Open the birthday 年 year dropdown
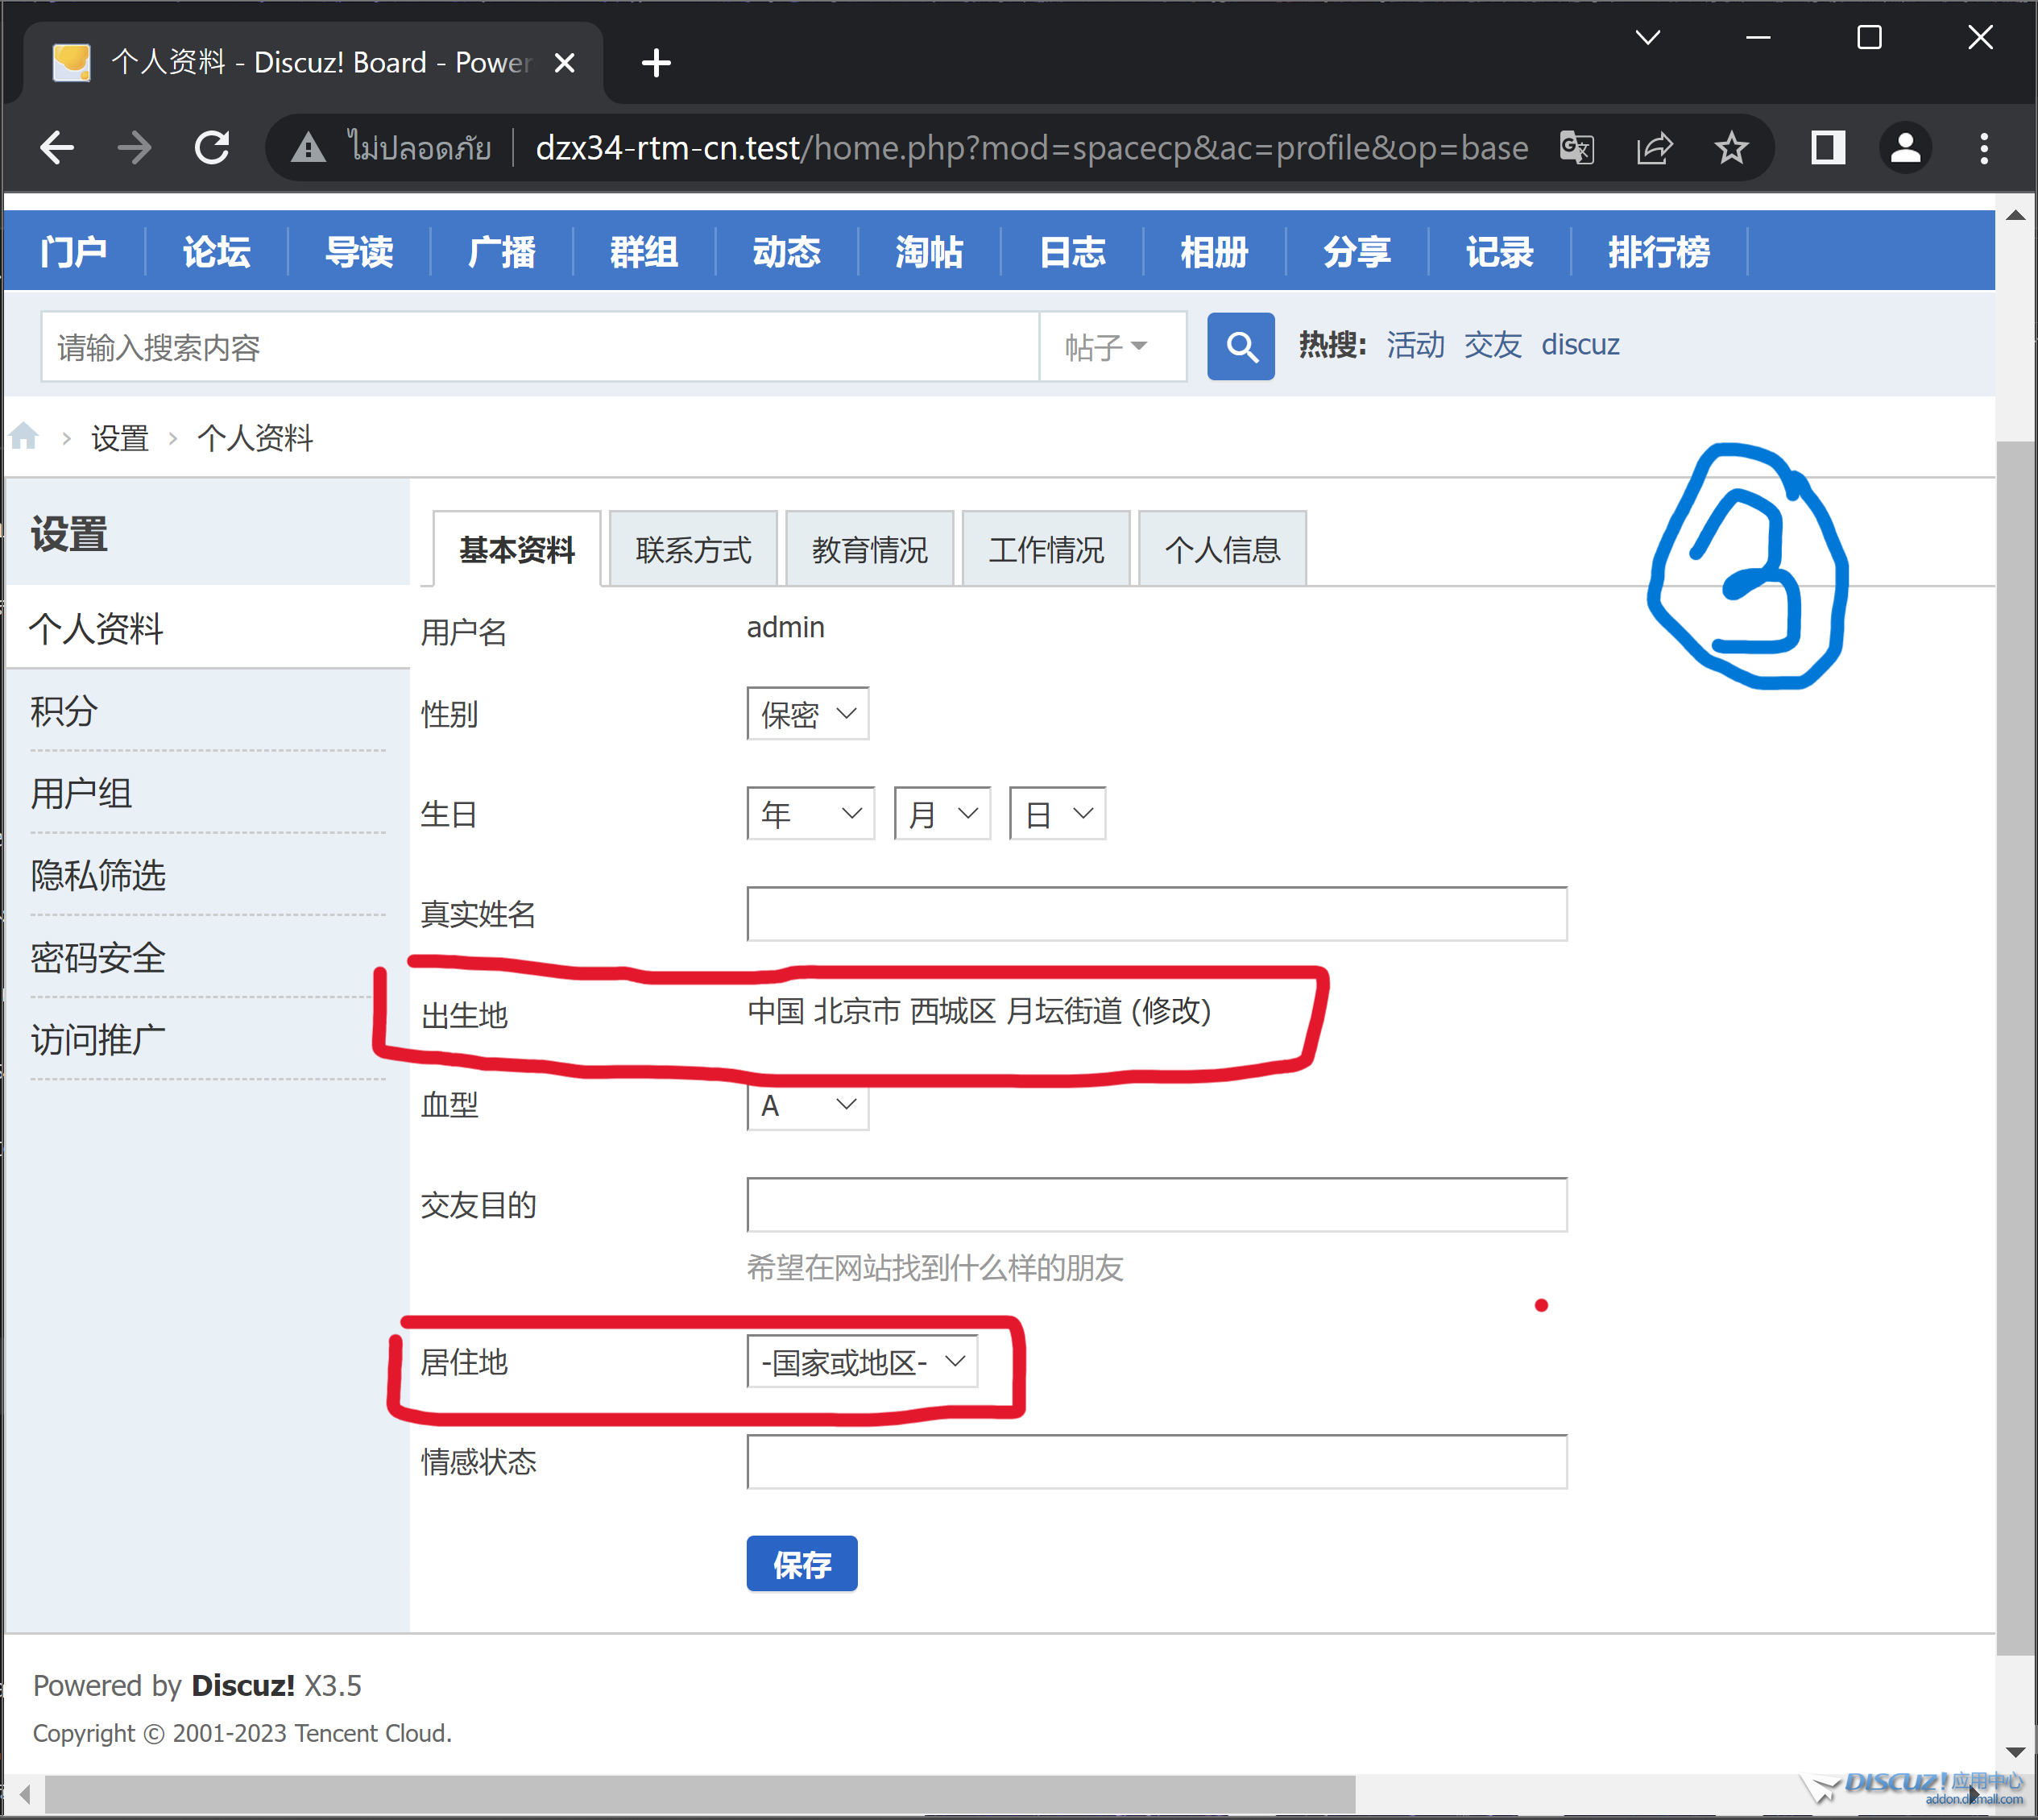The height and width of the screenshot is (1820, 2038). [810, 814]
